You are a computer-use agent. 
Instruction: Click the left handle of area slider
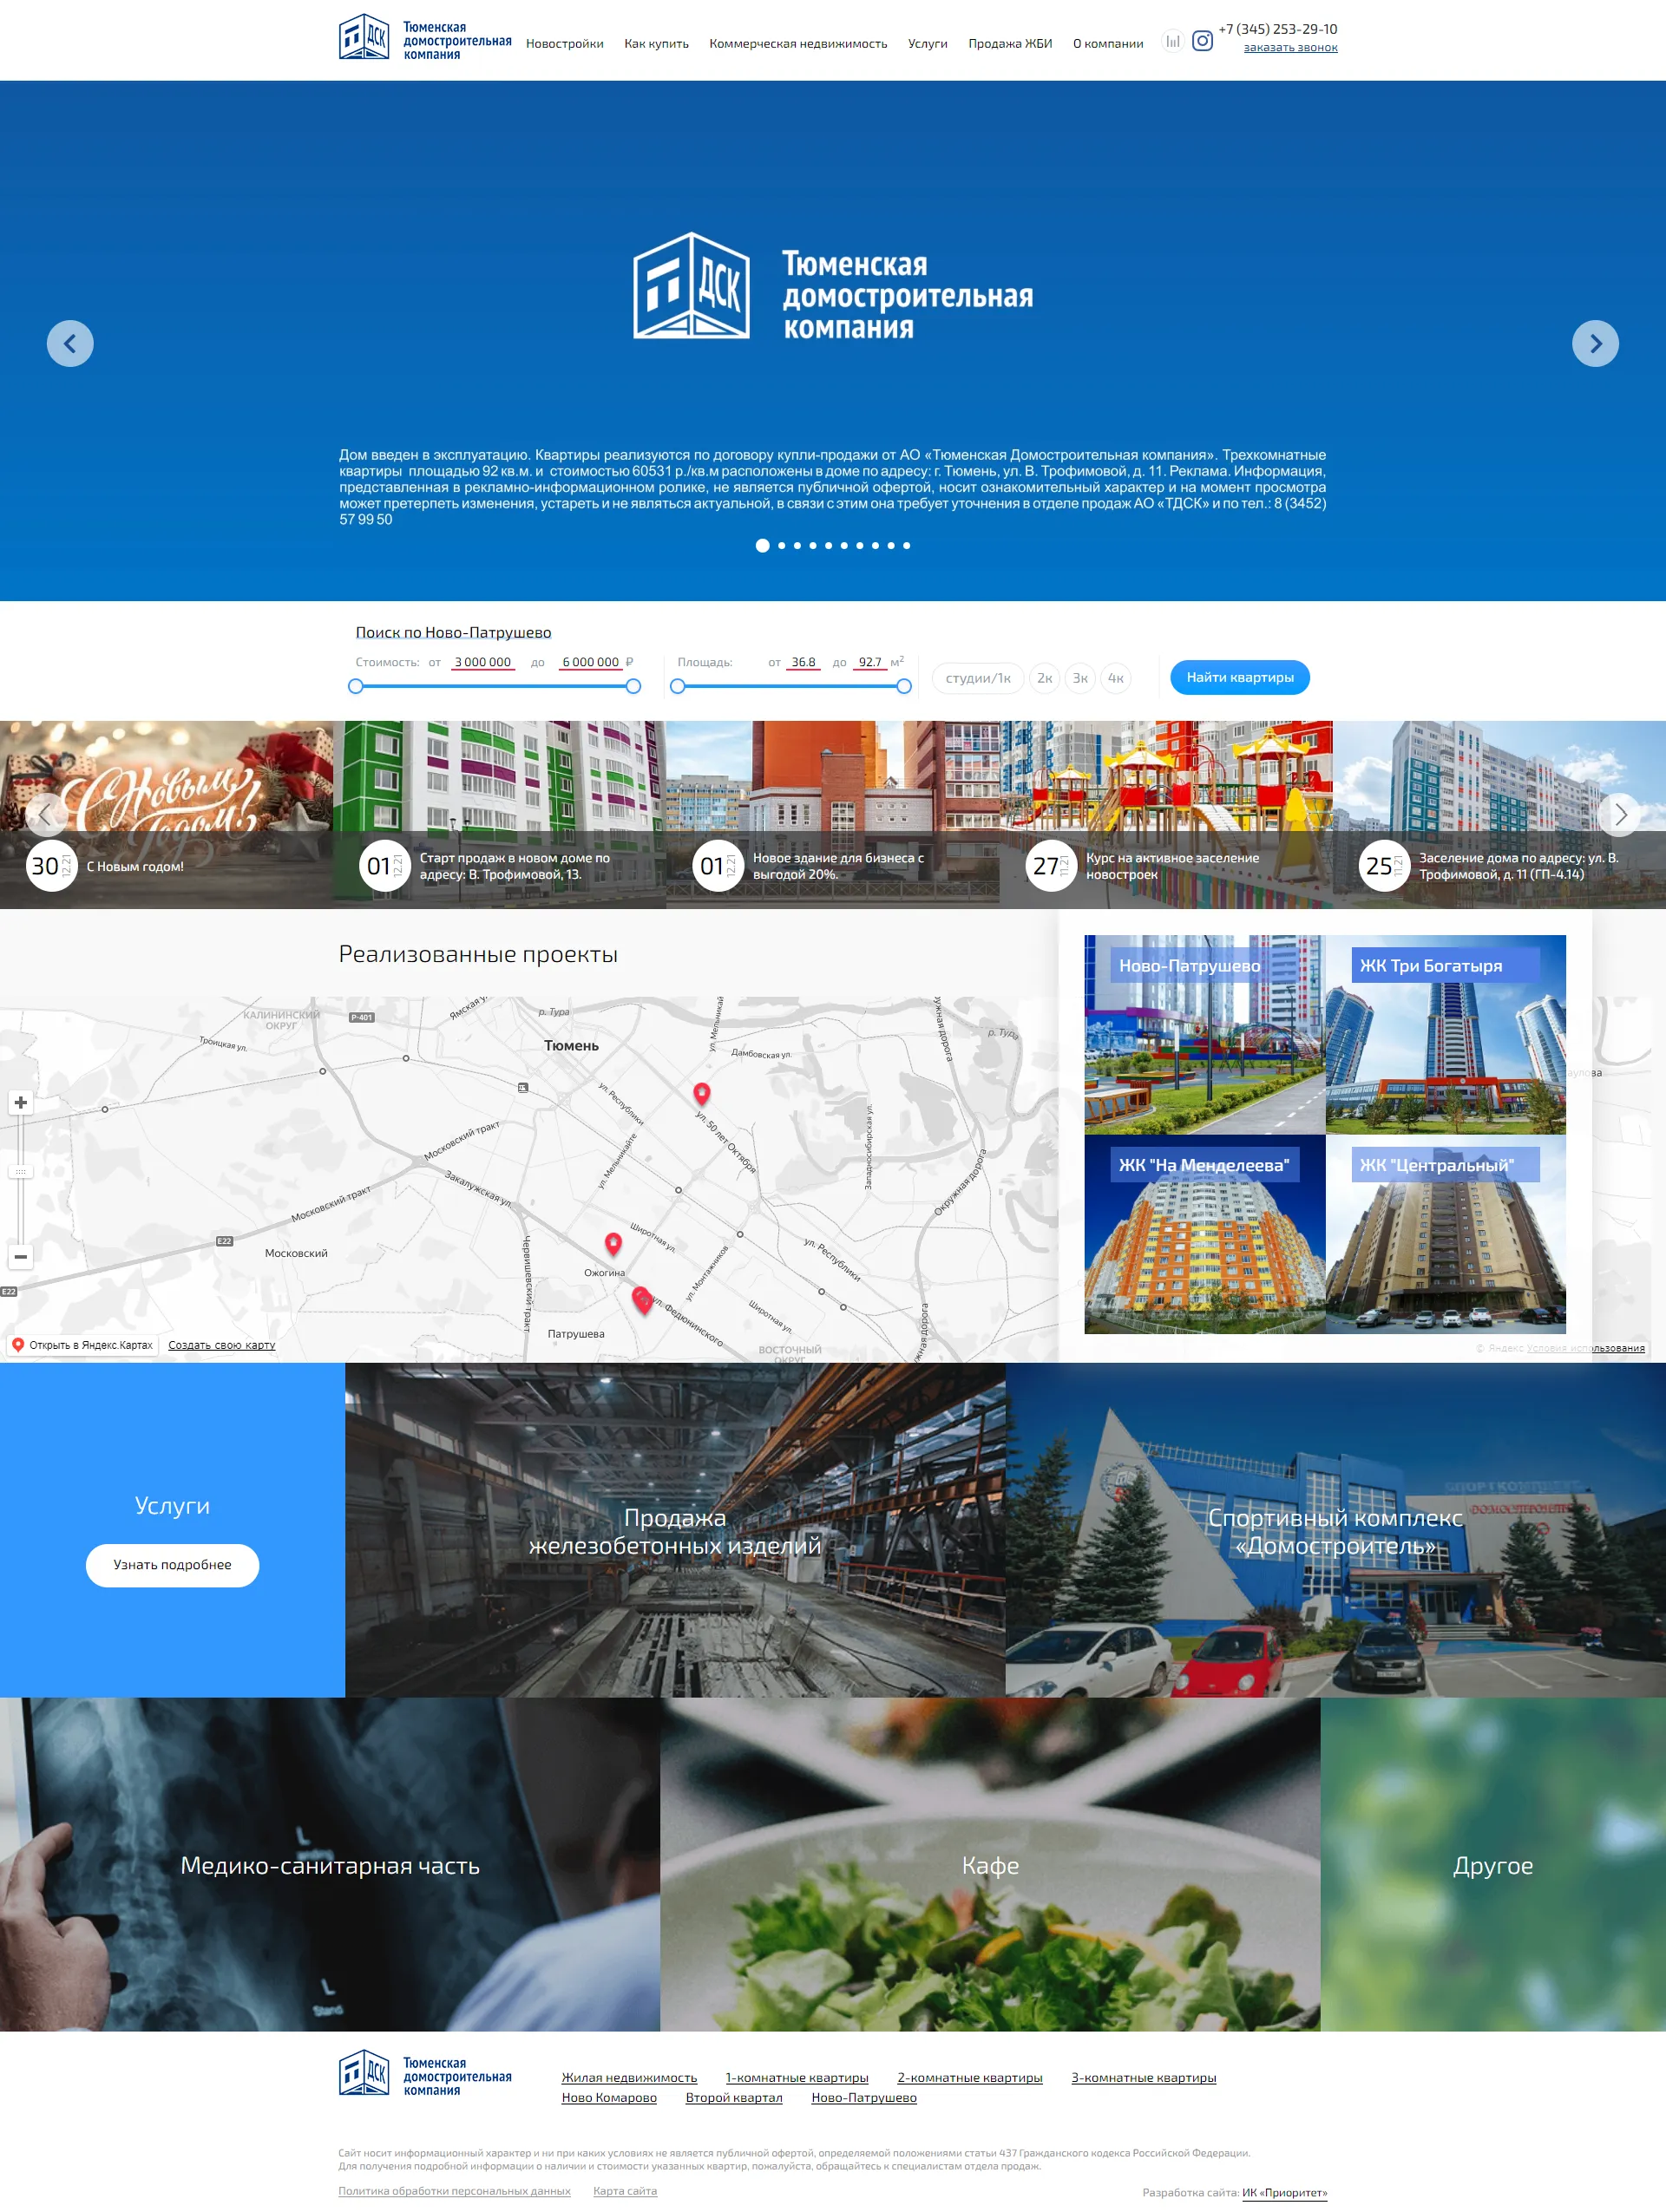coord(678,686)
